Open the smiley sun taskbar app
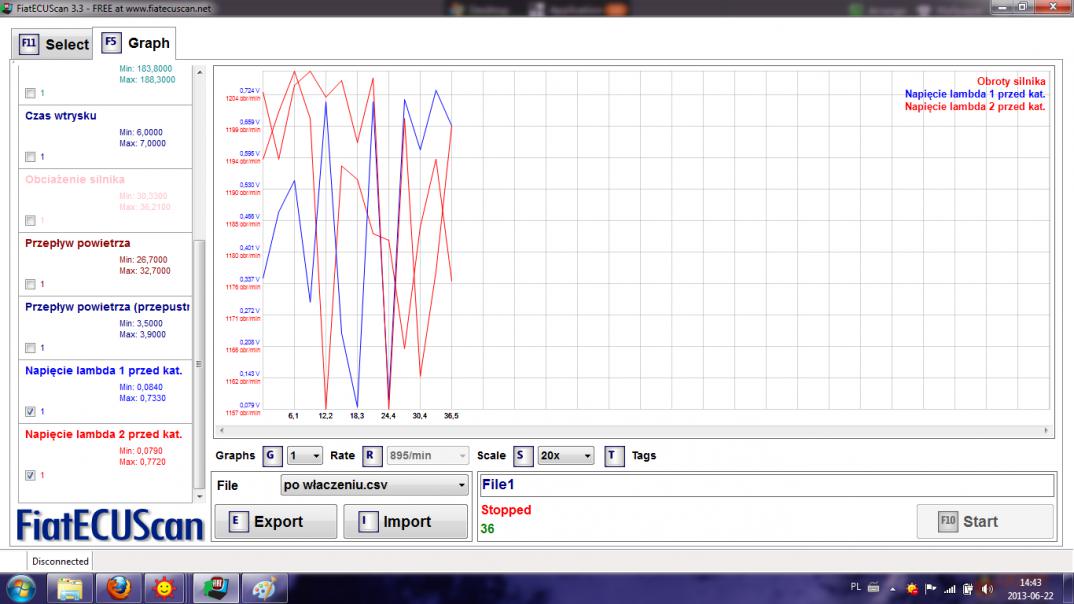 [x=164, y=588]
